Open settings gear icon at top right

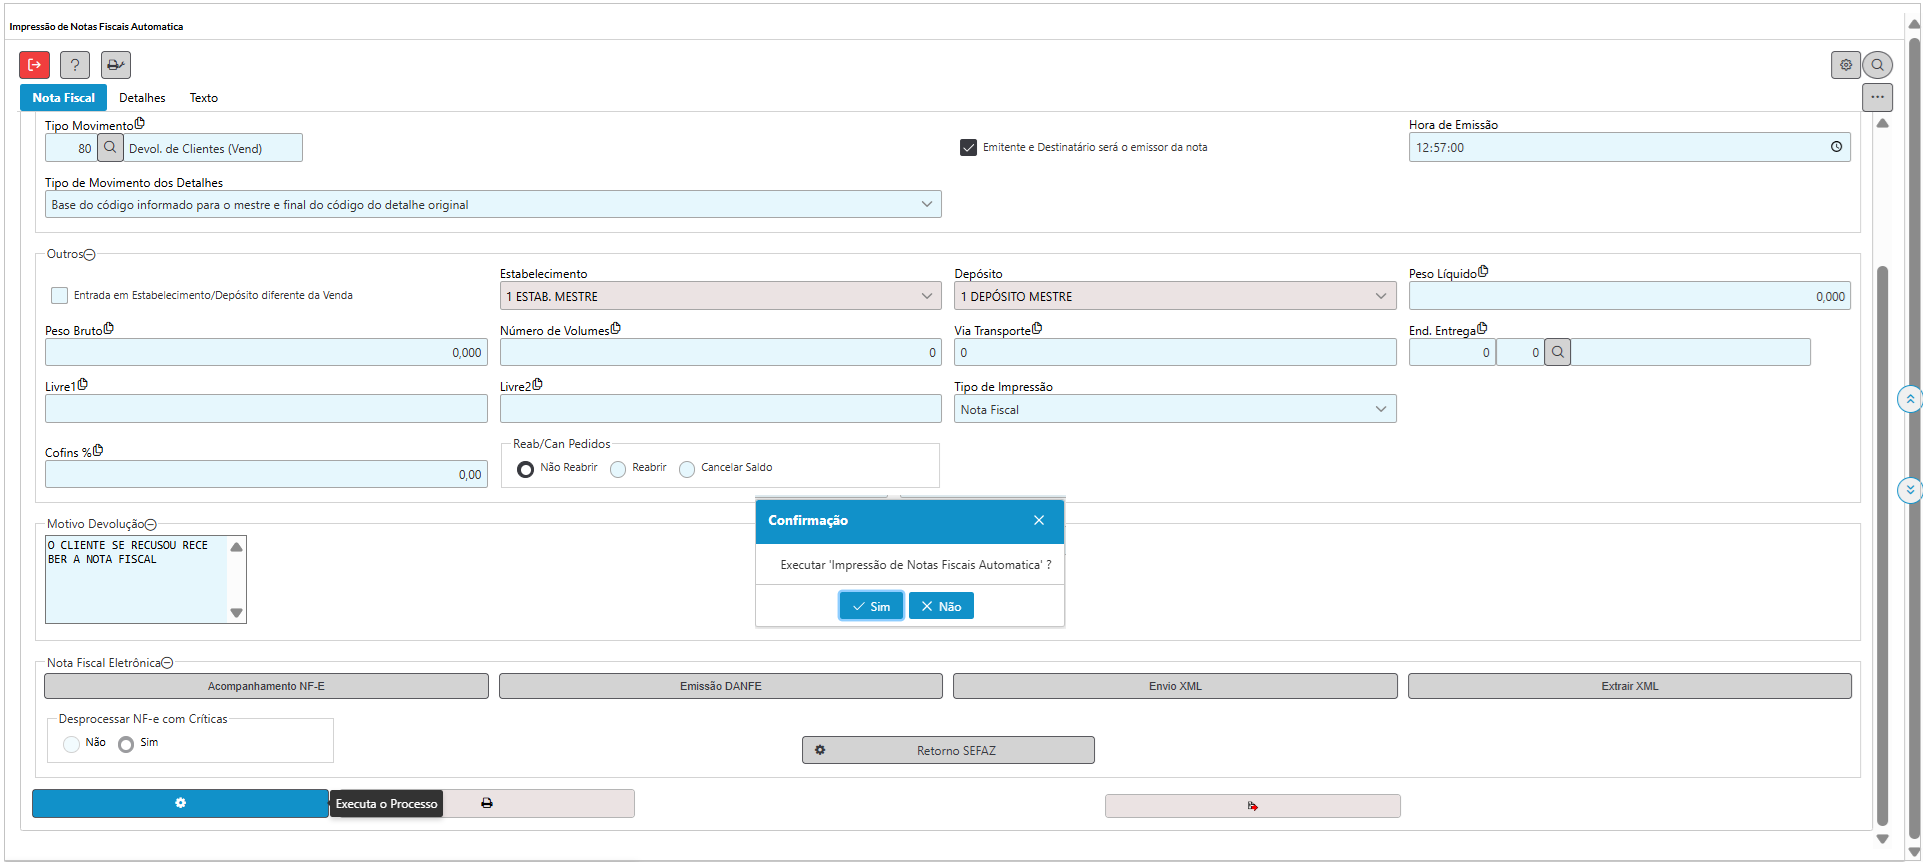1845,65
